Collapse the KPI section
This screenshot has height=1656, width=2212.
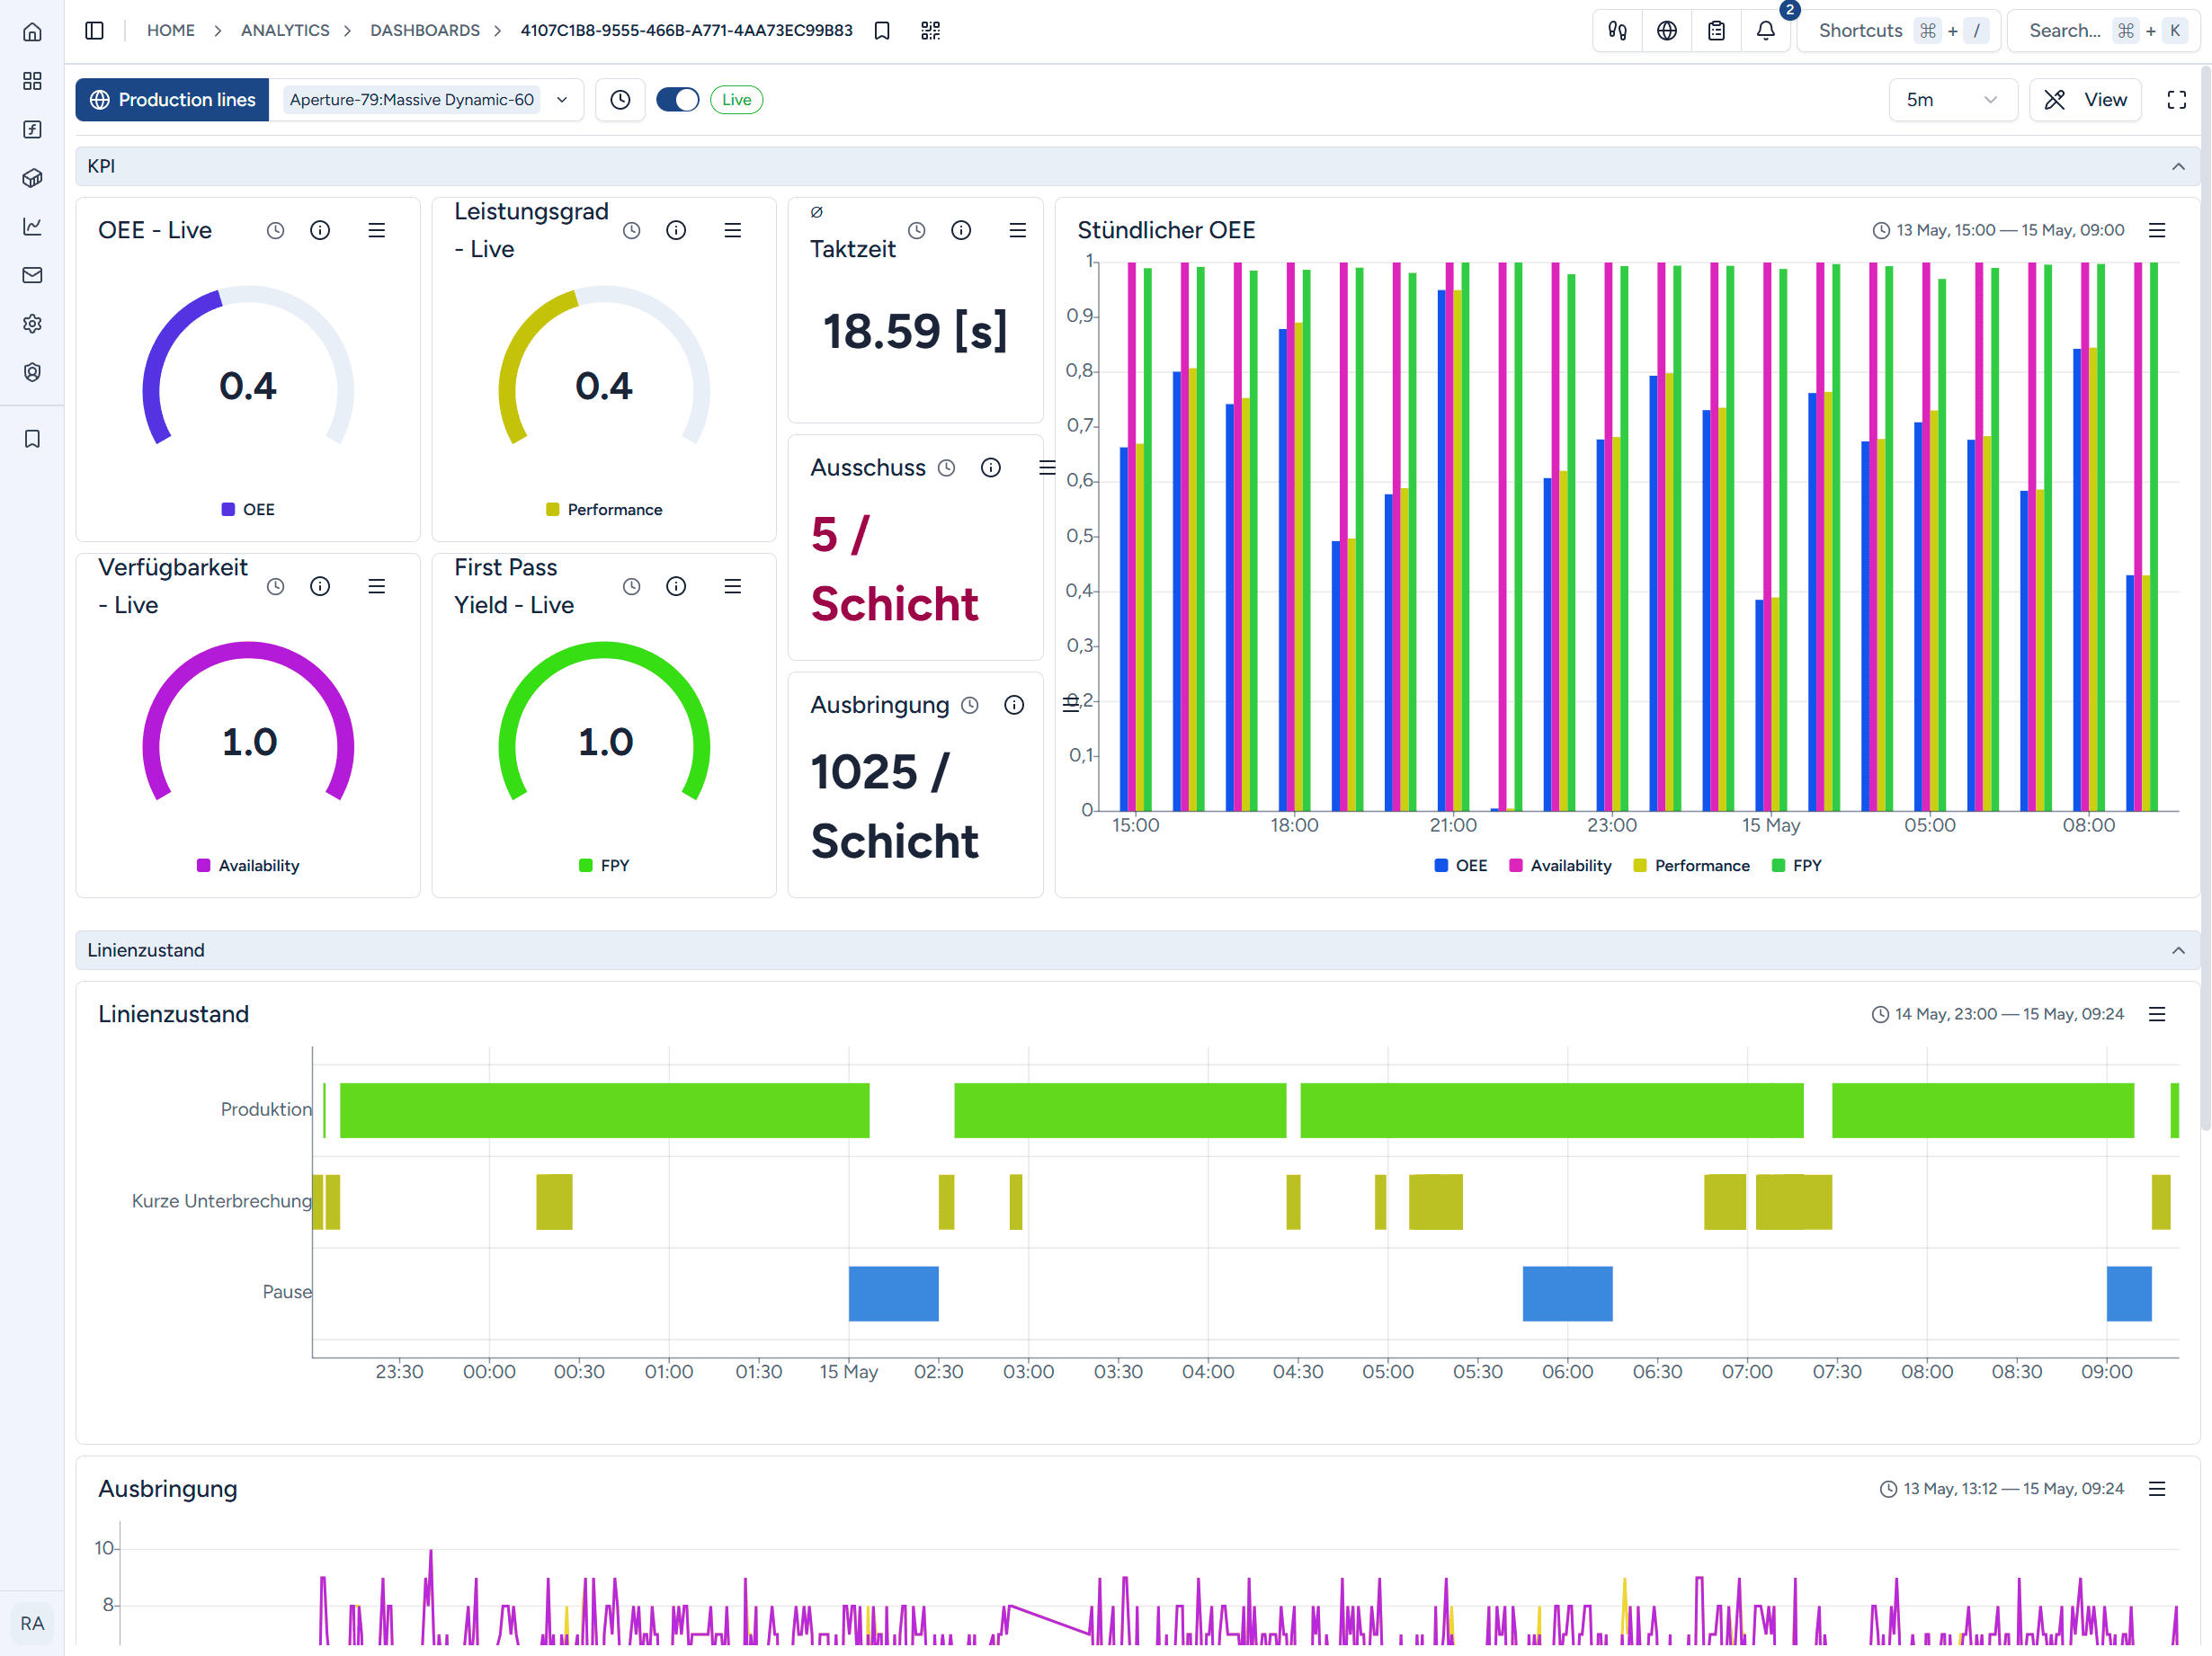pyautogui.click(x=2178, y=167)
